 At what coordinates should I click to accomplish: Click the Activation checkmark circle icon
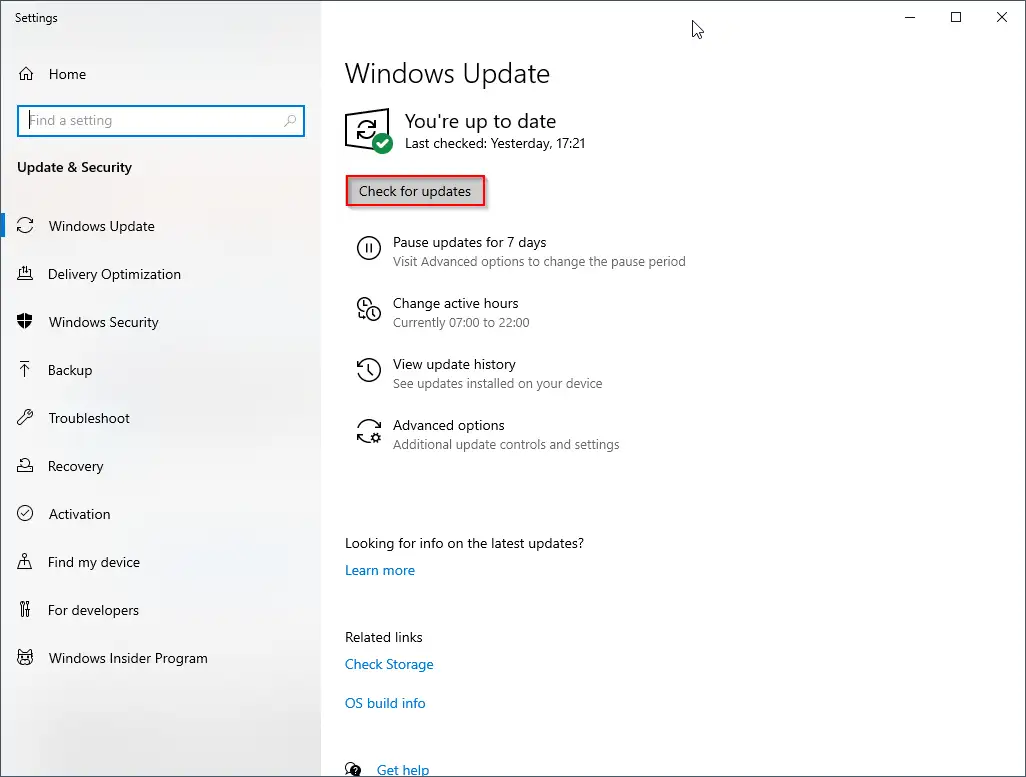point(25,513)
